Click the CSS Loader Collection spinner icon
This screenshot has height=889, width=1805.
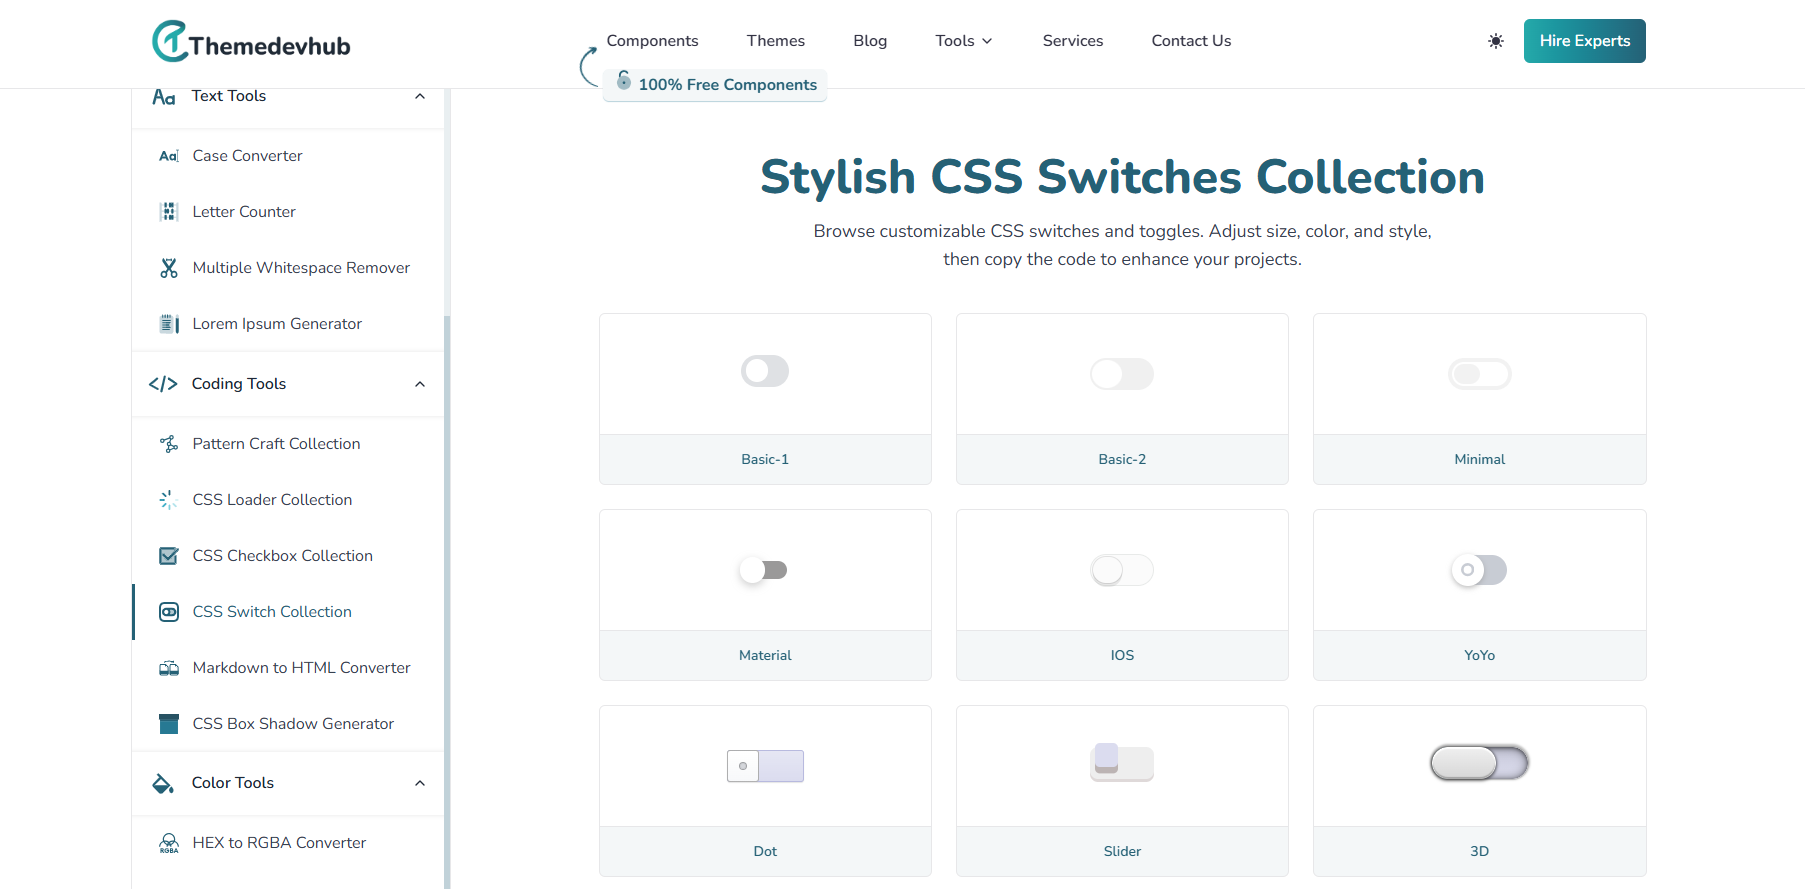coord(169,500)
